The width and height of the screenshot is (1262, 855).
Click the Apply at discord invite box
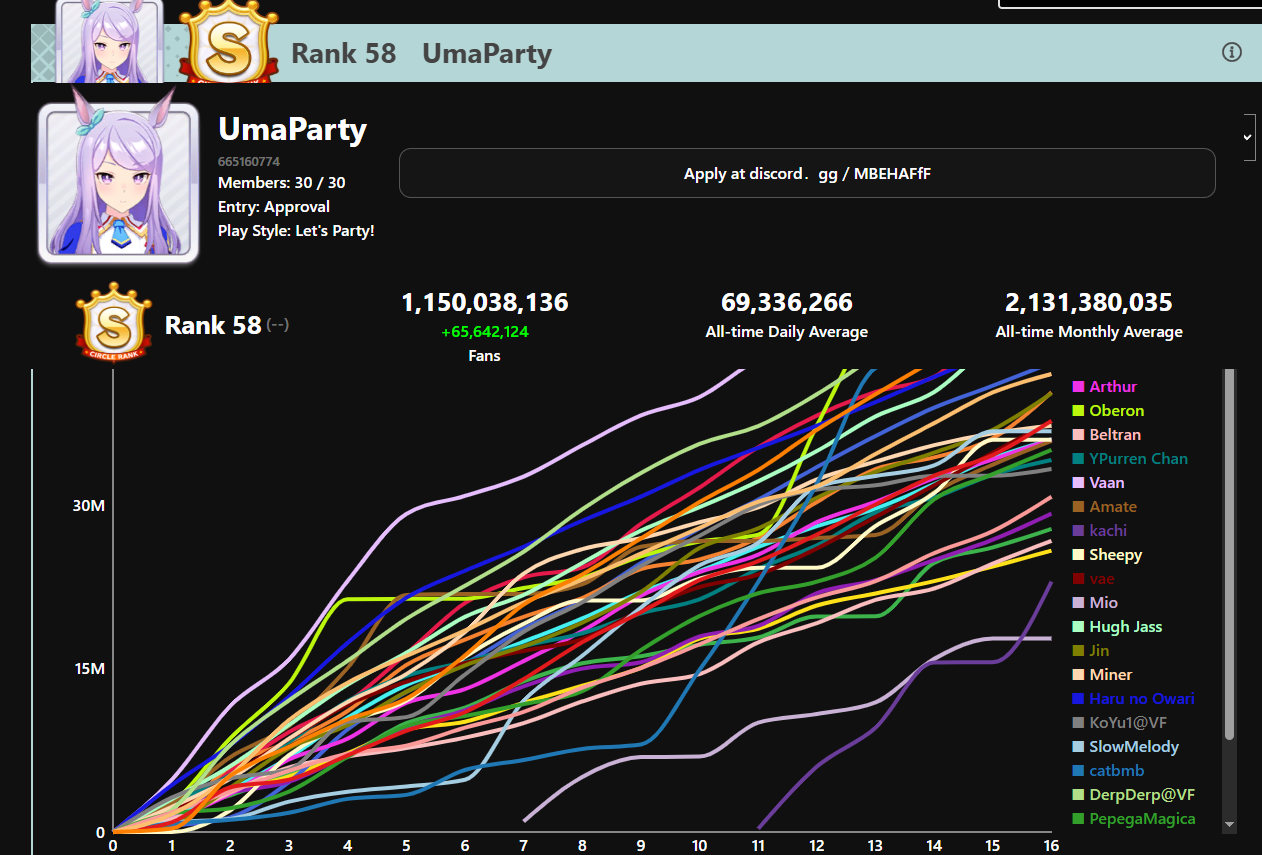(807, 174)
